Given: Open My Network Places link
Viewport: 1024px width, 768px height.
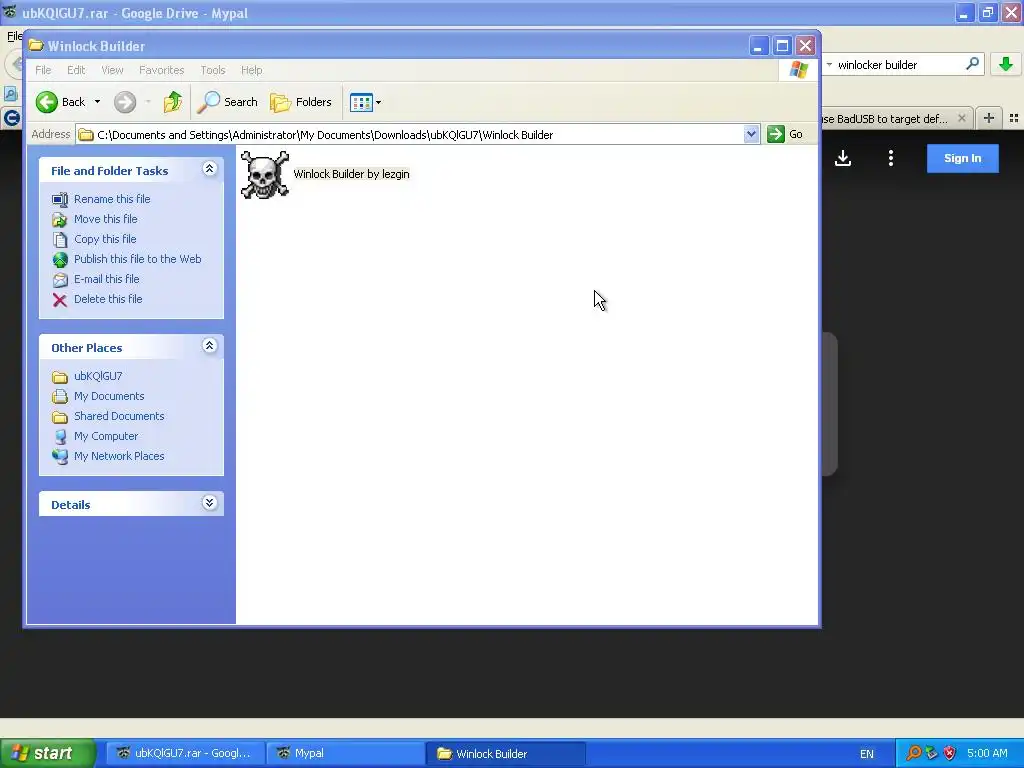Looking at the screenshot, I should tap(119, 456).
